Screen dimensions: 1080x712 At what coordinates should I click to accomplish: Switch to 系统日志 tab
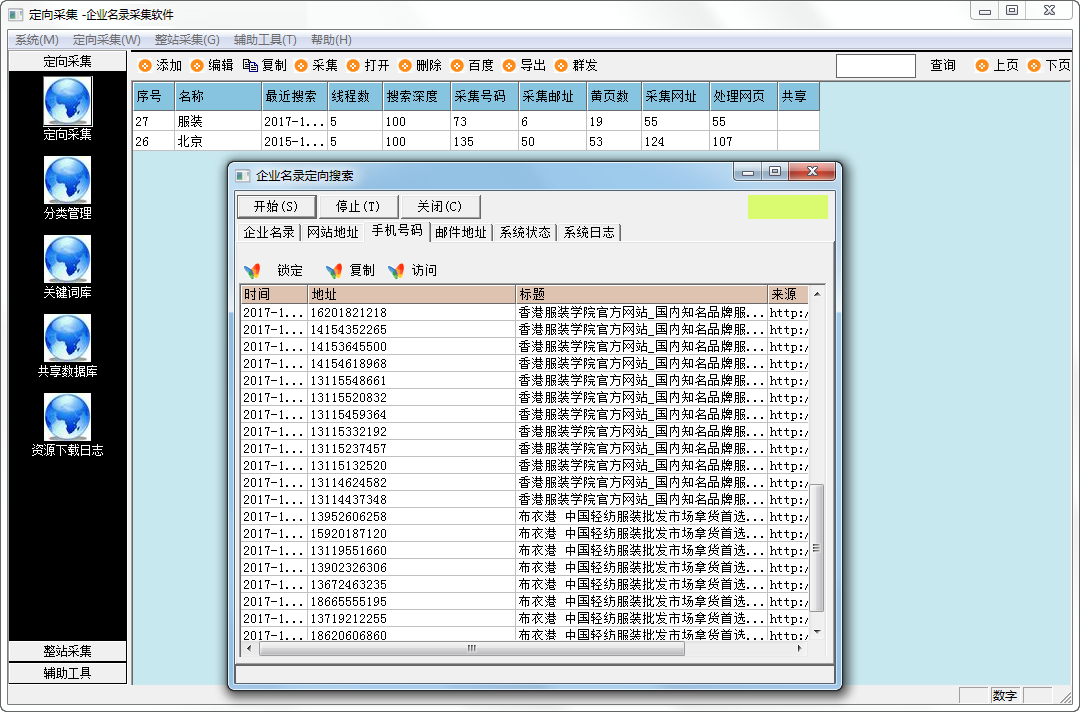[x=589, y=232]
